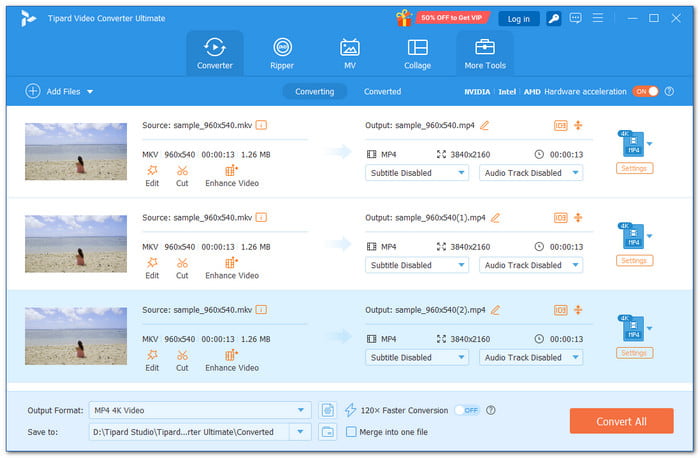The image size is (700, 458).
Task: Open Audio Track Disabled dropdown for first file
Action: pos(531,173)
